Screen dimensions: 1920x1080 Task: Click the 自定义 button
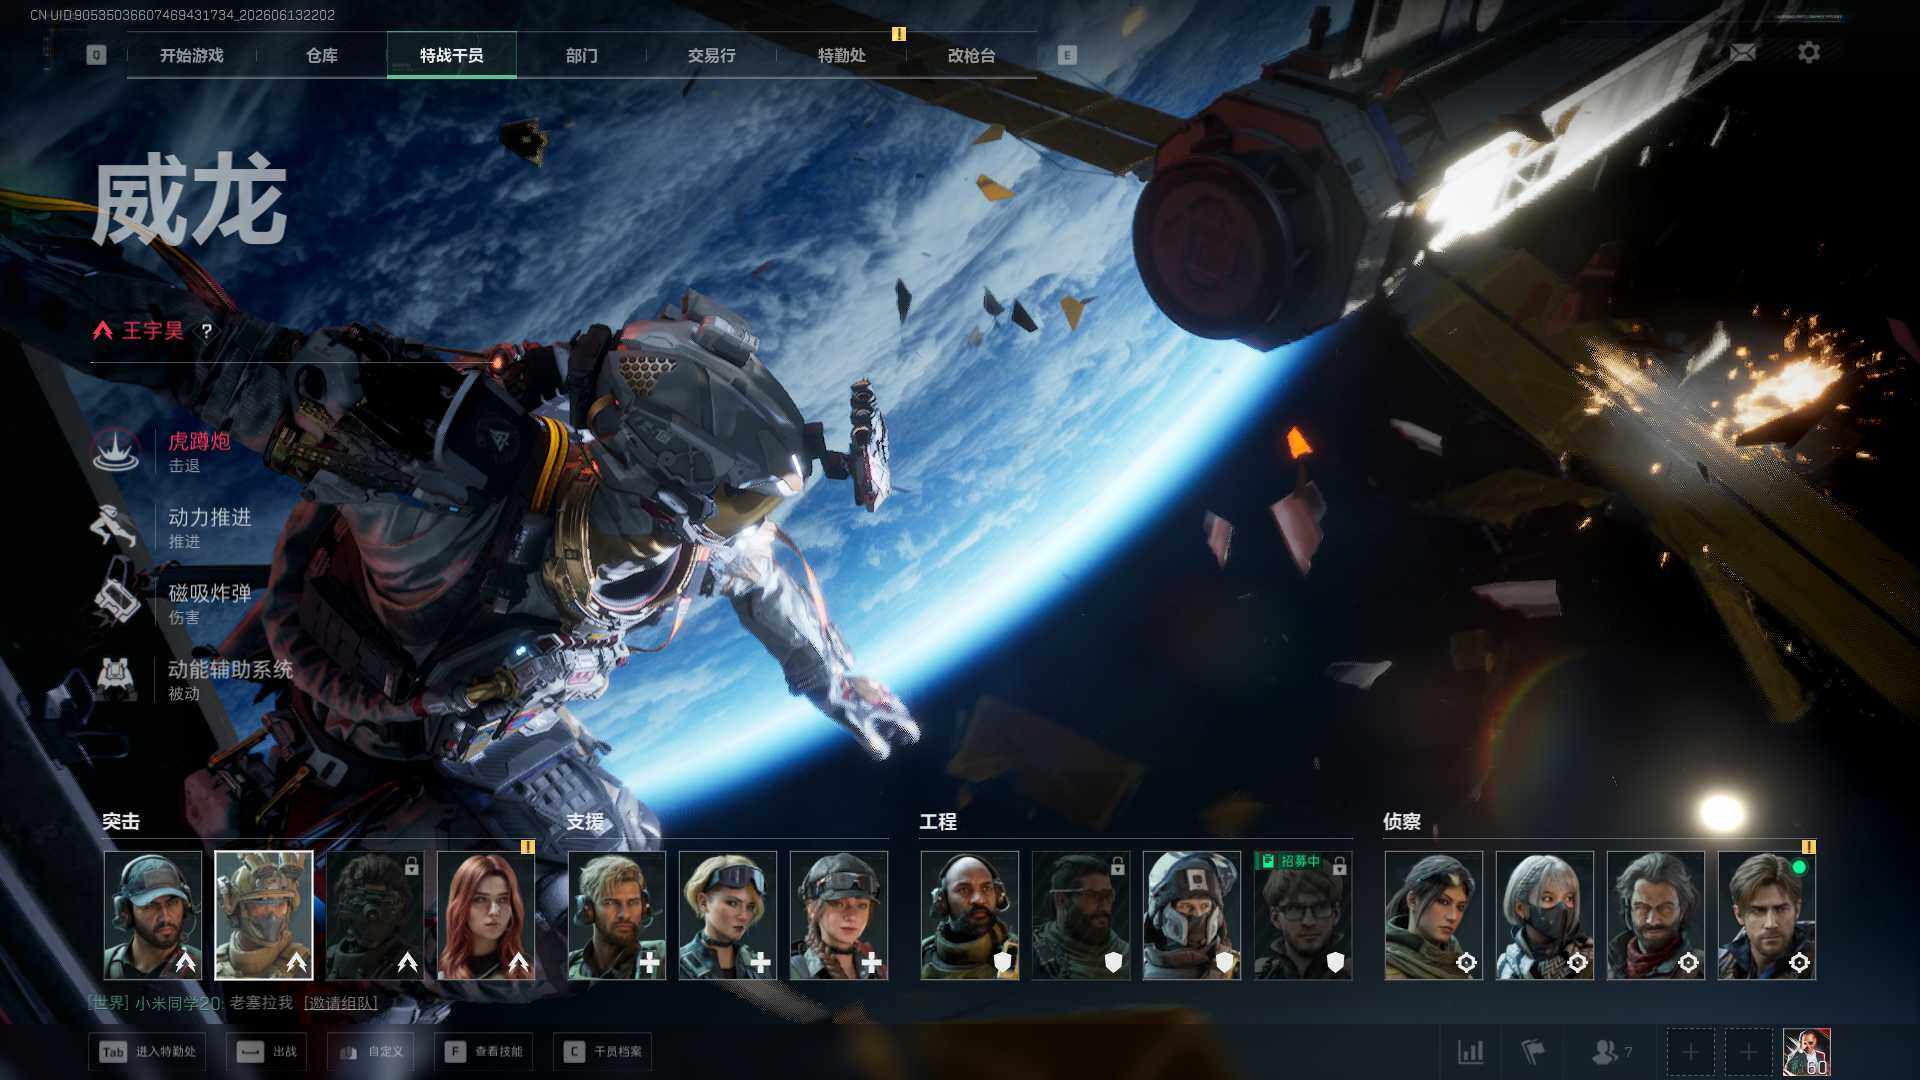(x=371, y=1052)
